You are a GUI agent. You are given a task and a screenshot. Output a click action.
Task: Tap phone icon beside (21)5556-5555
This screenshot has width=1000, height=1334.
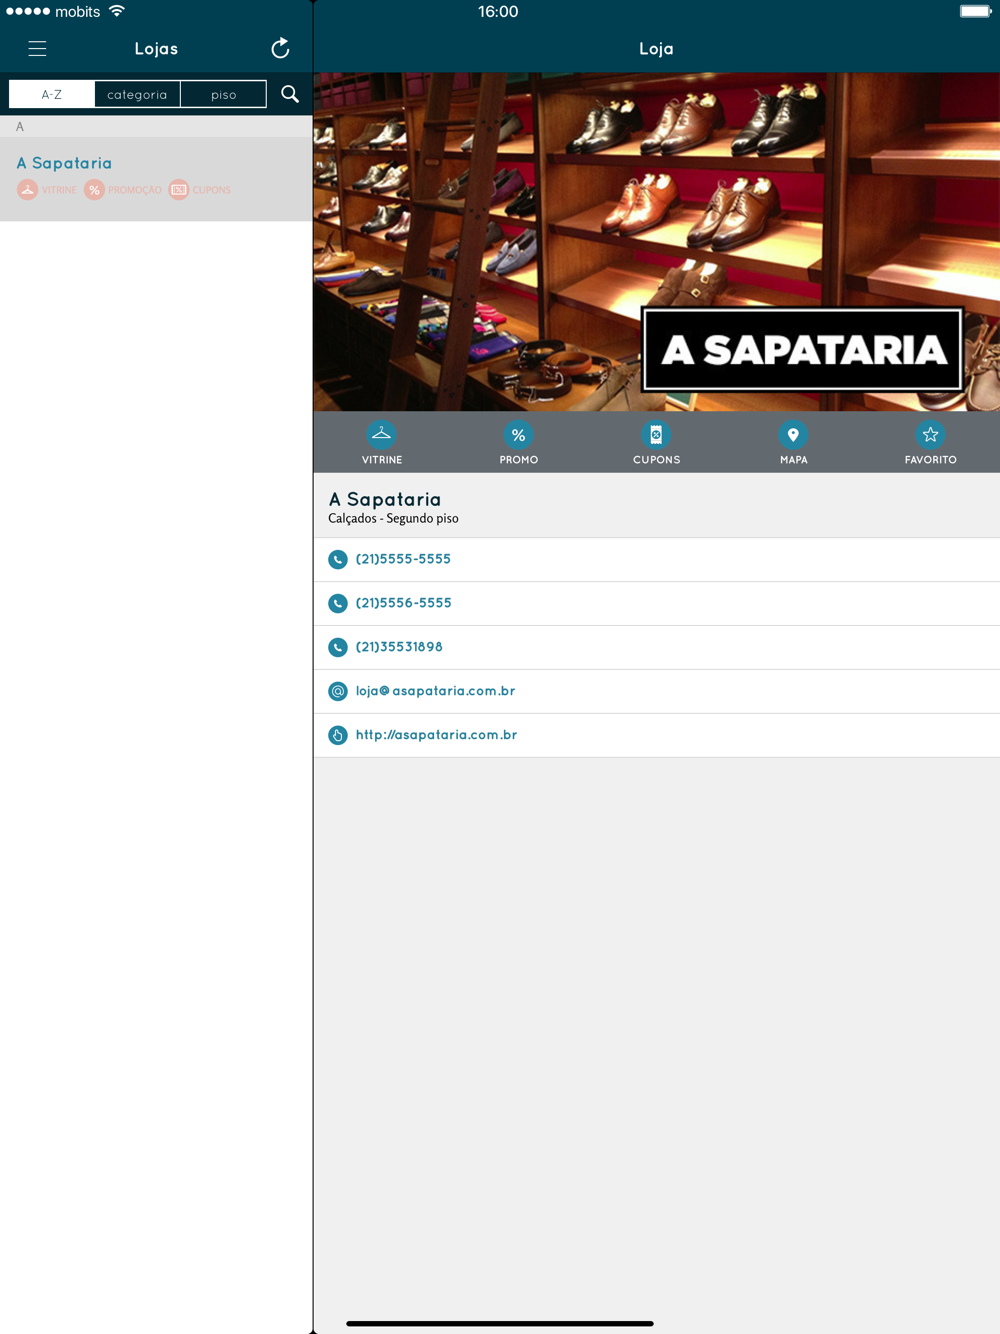coord(338,604)
